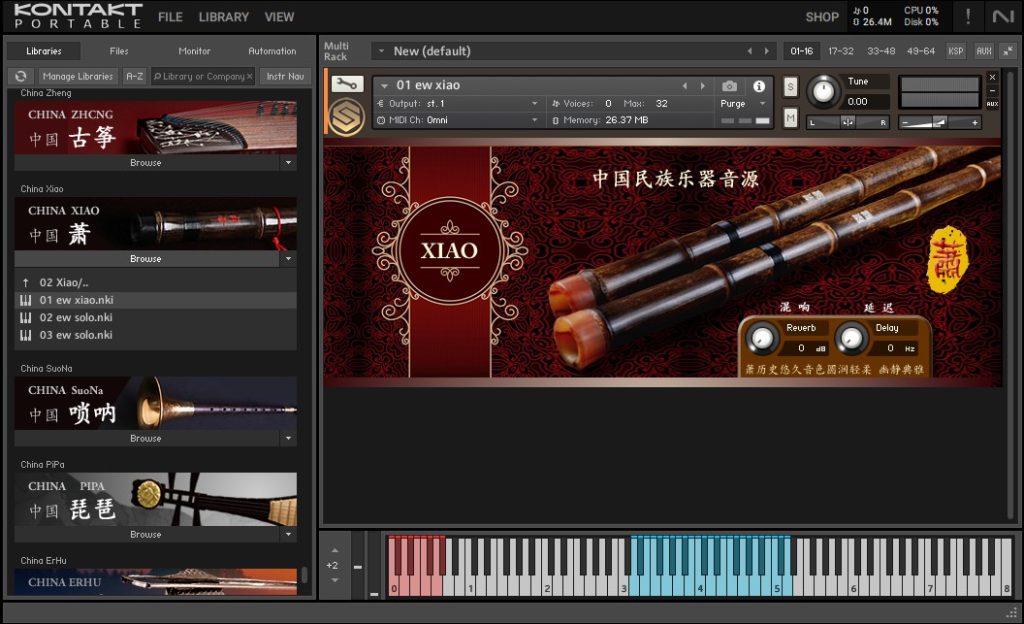Toggle A-Z library sorting
Screen dimensions: 1024x624
[x=135, y=76]
